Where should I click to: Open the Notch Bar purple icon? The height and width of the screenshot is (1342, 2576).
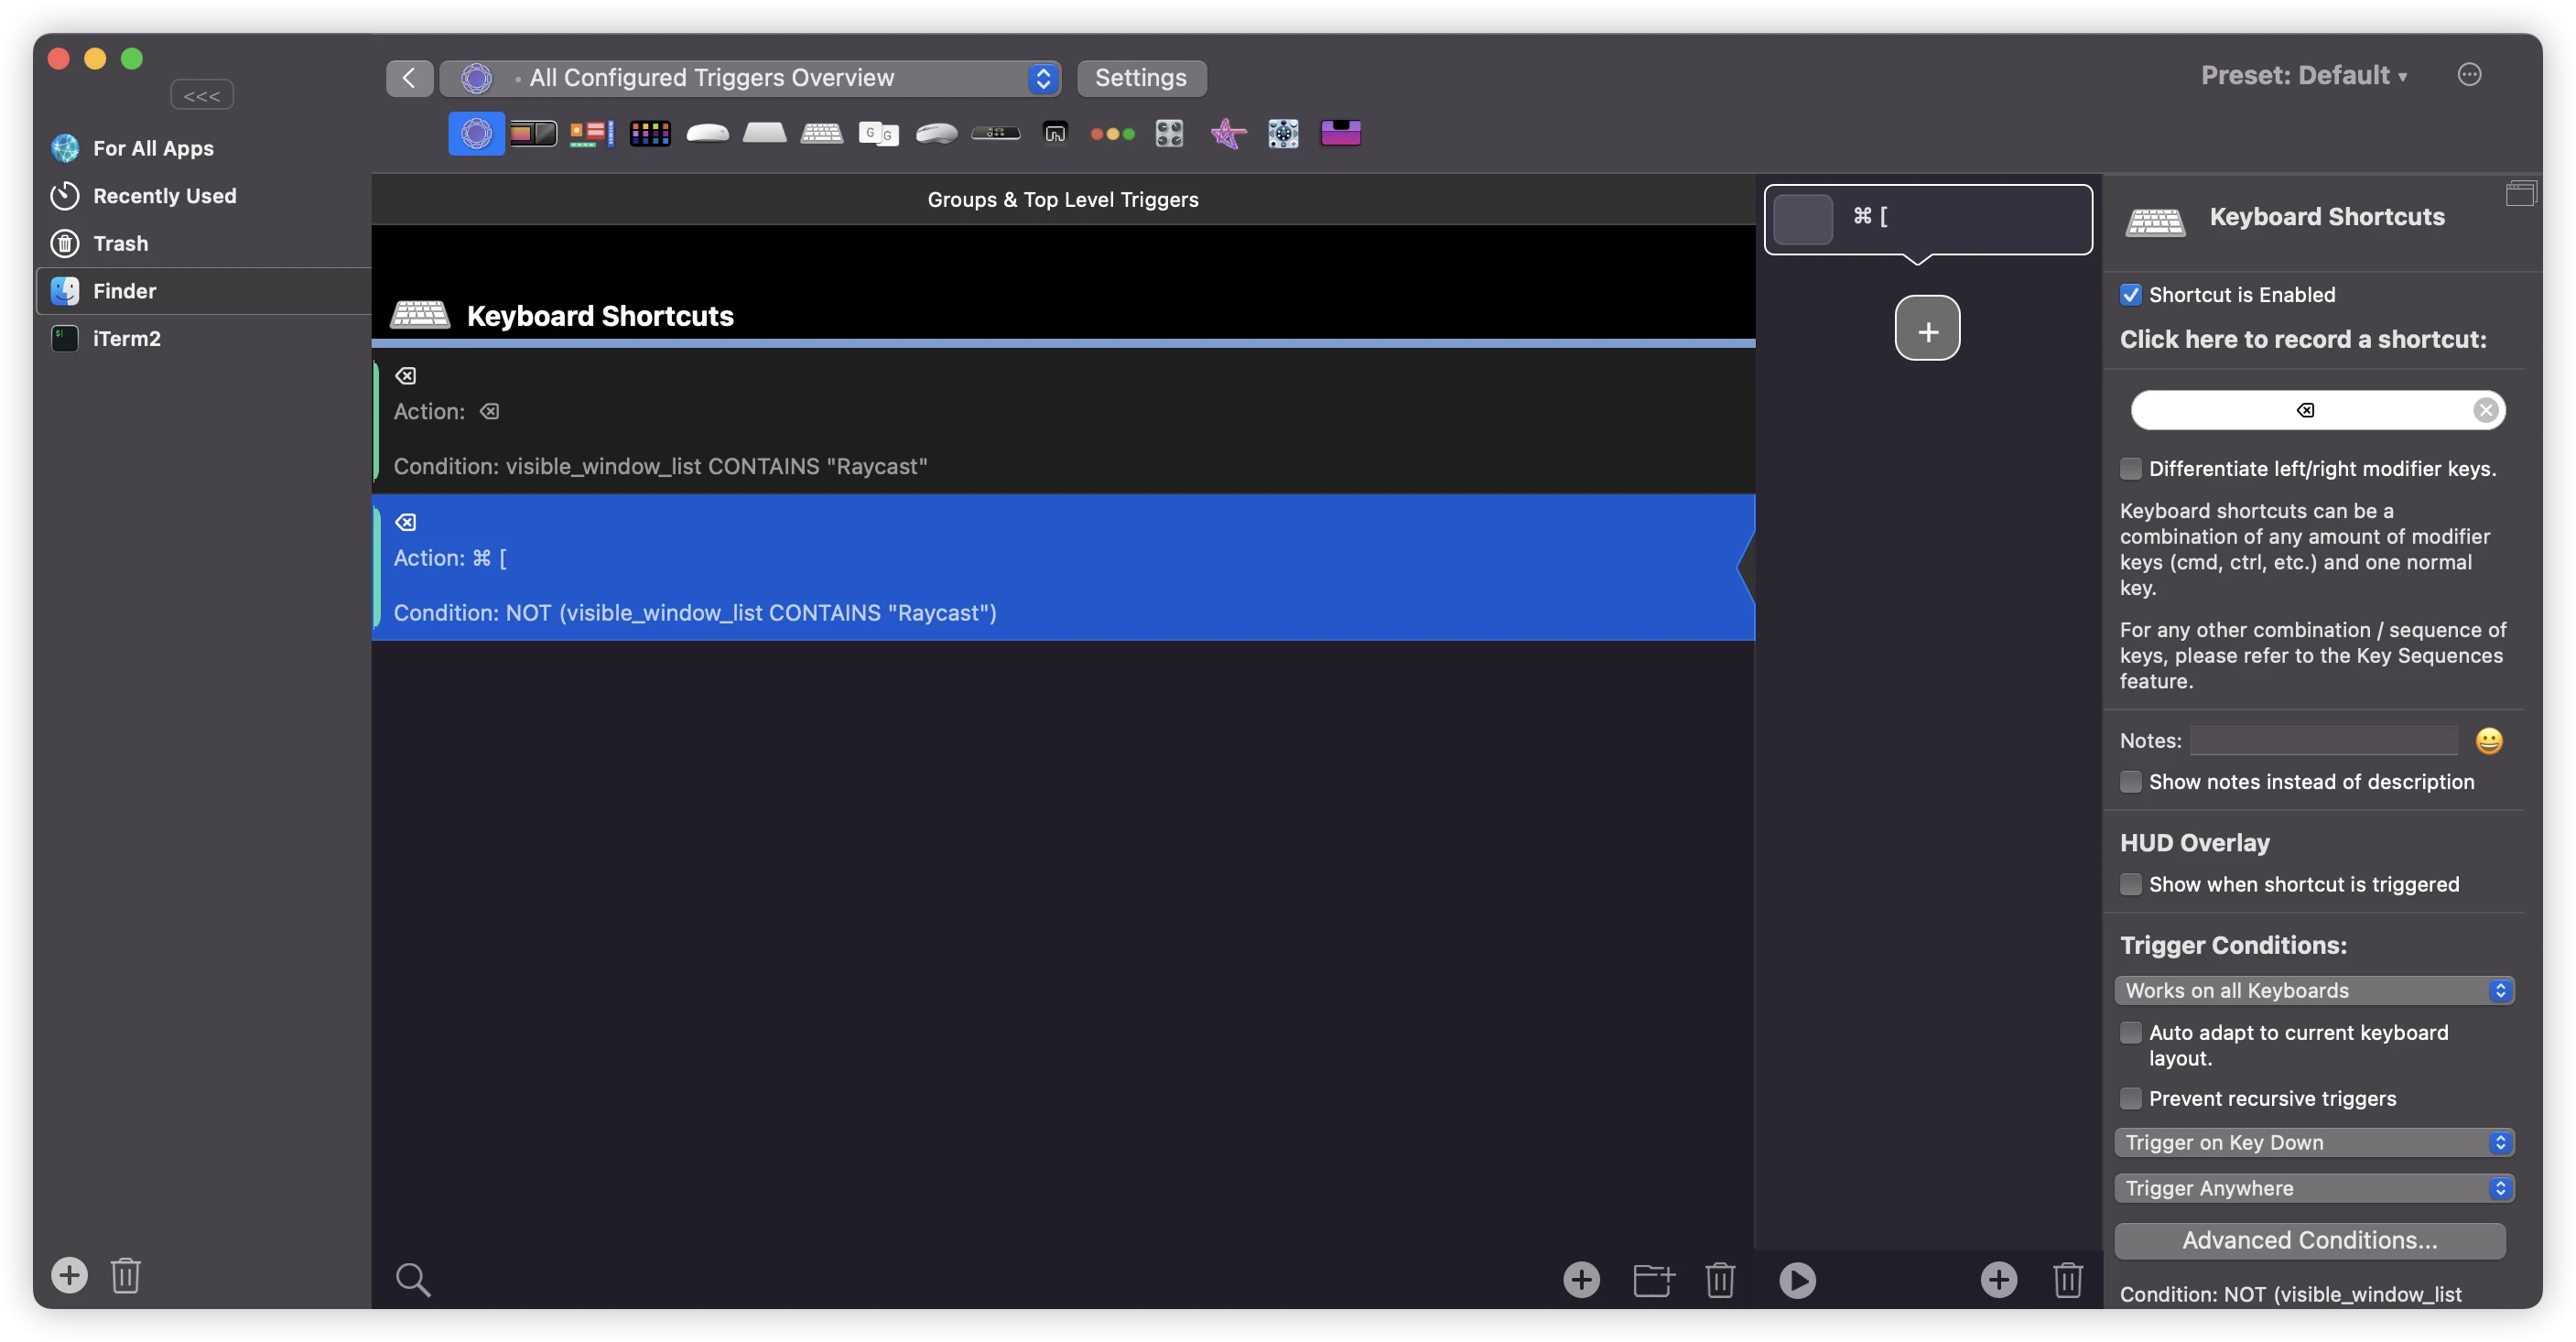pyautogui.click(x=1341, y=133)
